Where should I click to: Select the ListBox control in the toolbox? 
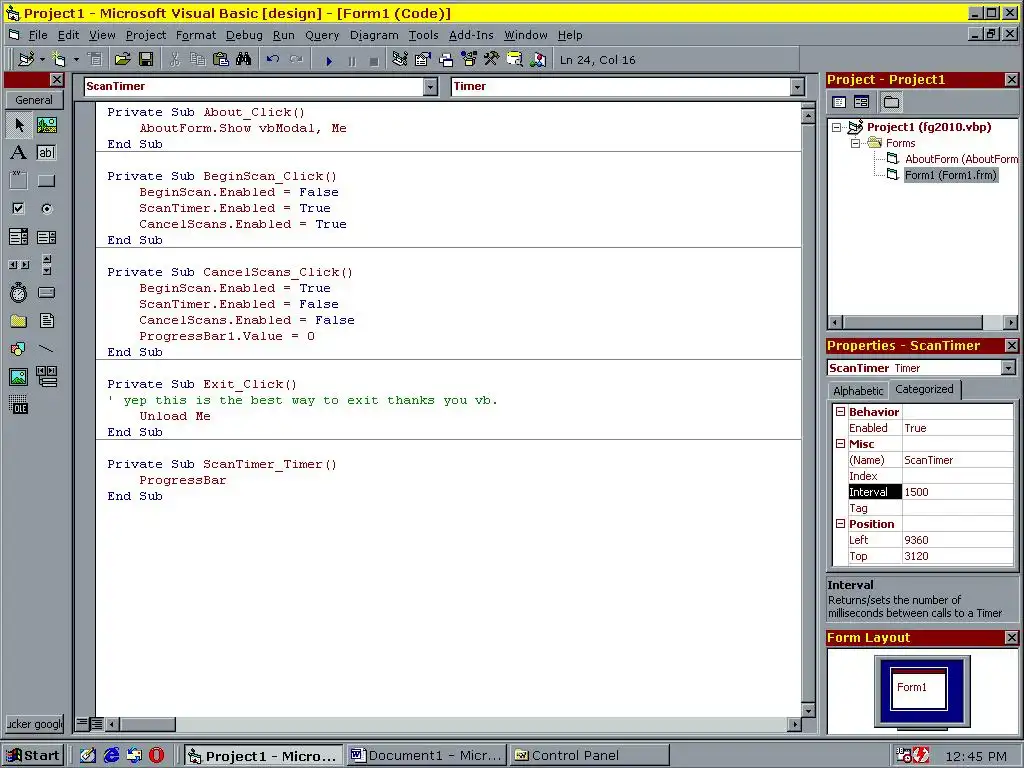coord(46,236)
